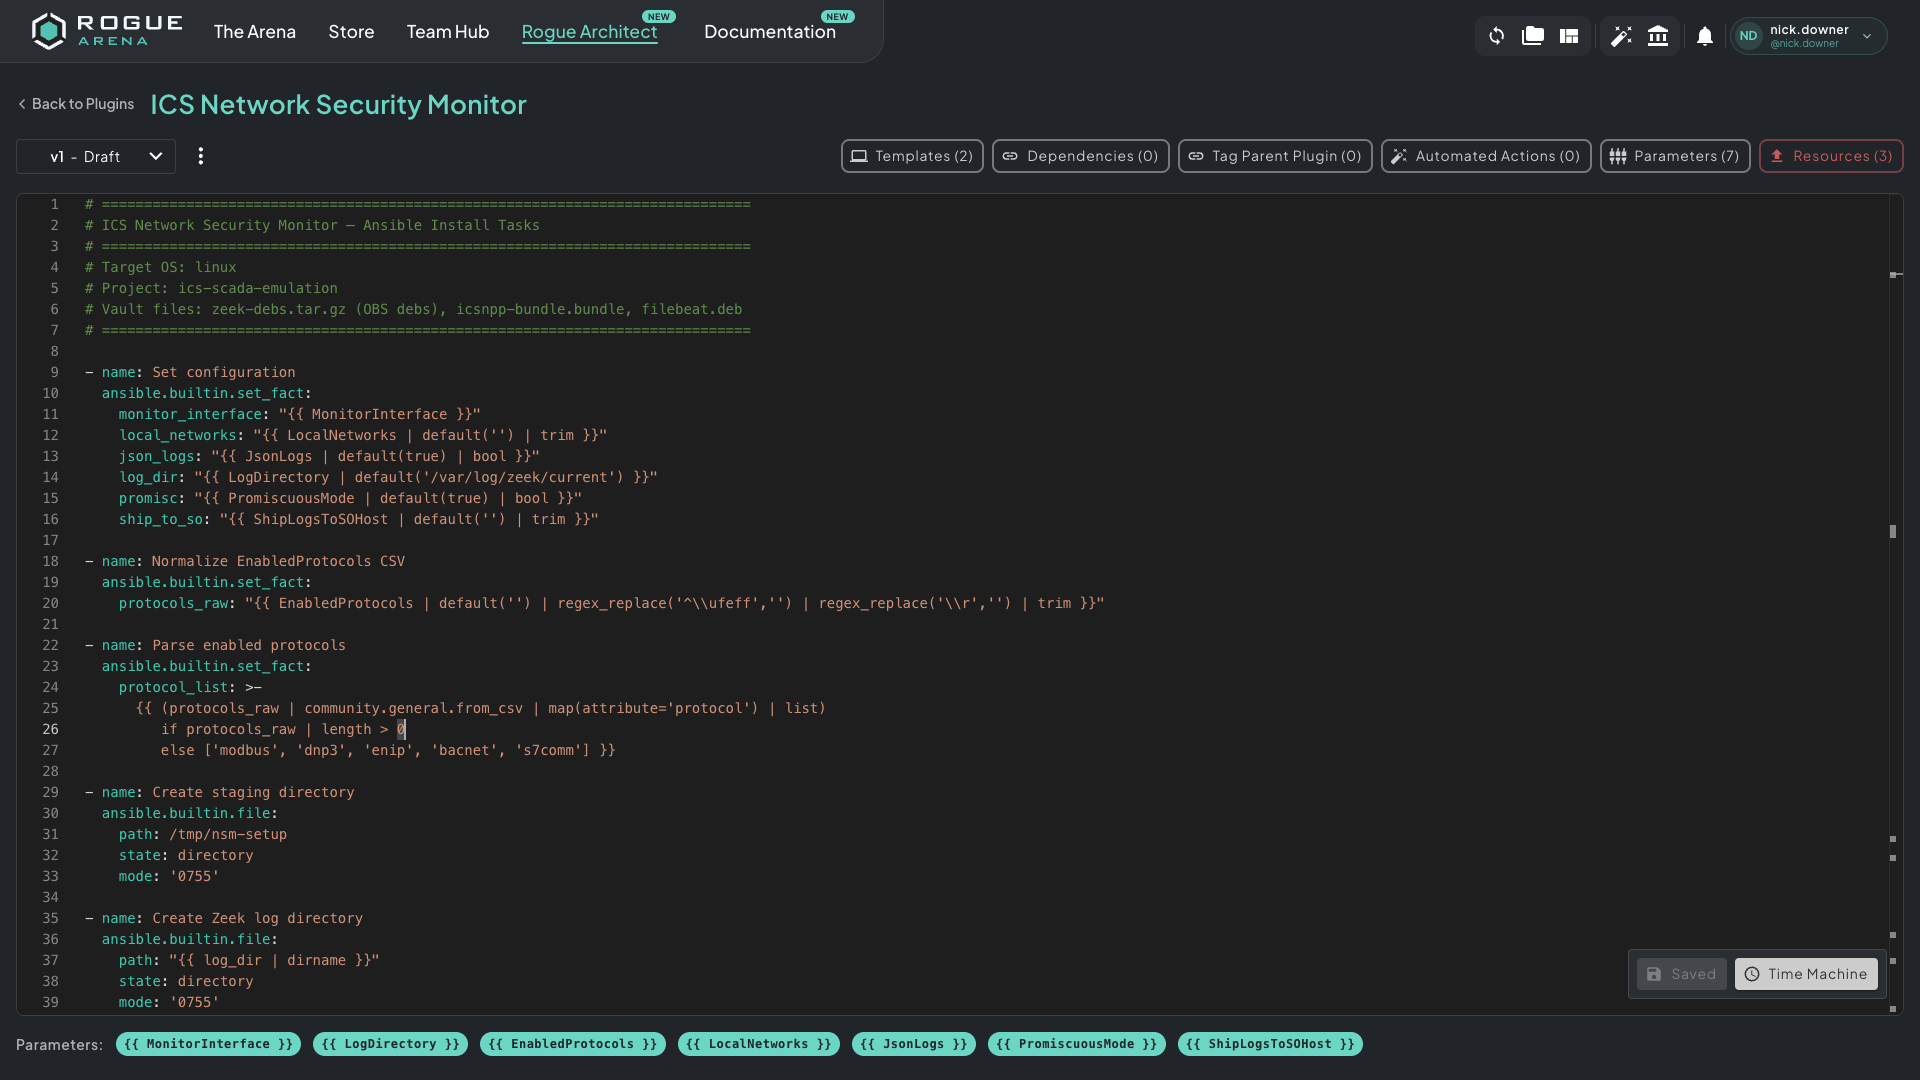This screenshot has height=1080, width=1920.
Task: Click 'Parse enabled protocols' task name
Action: [249, 645]
